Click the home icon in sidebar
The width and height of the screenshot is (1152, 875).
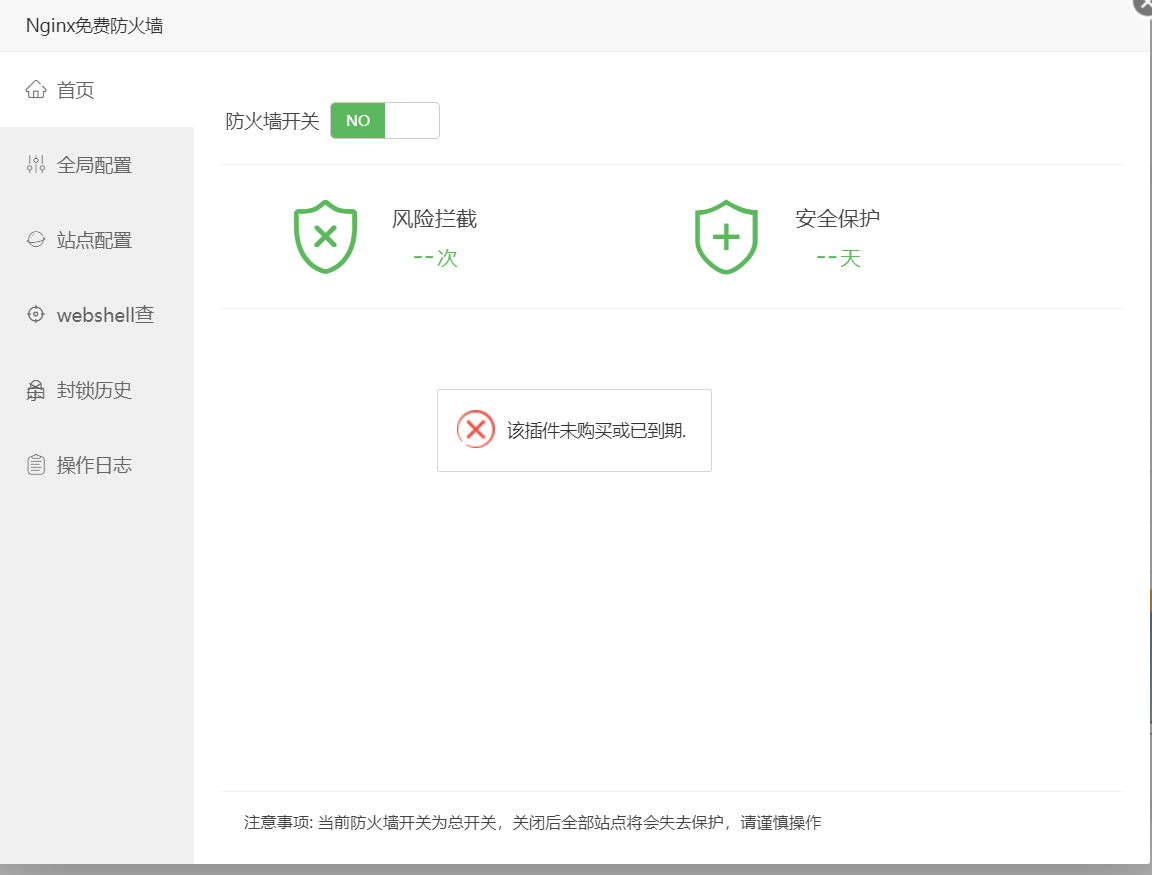[x=36, y=90]
